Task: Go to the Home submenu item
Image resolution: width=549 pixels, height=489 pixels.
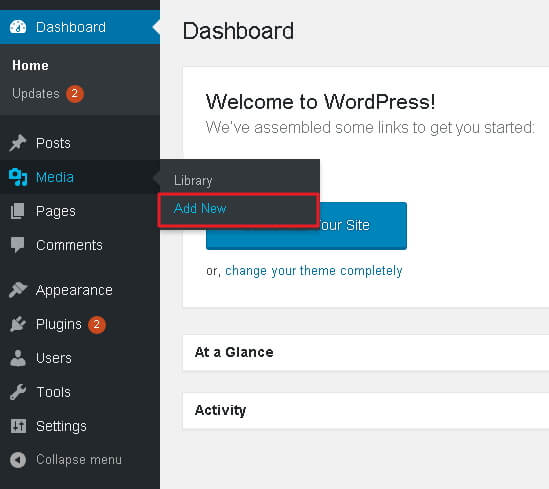Action: point(30,65)
